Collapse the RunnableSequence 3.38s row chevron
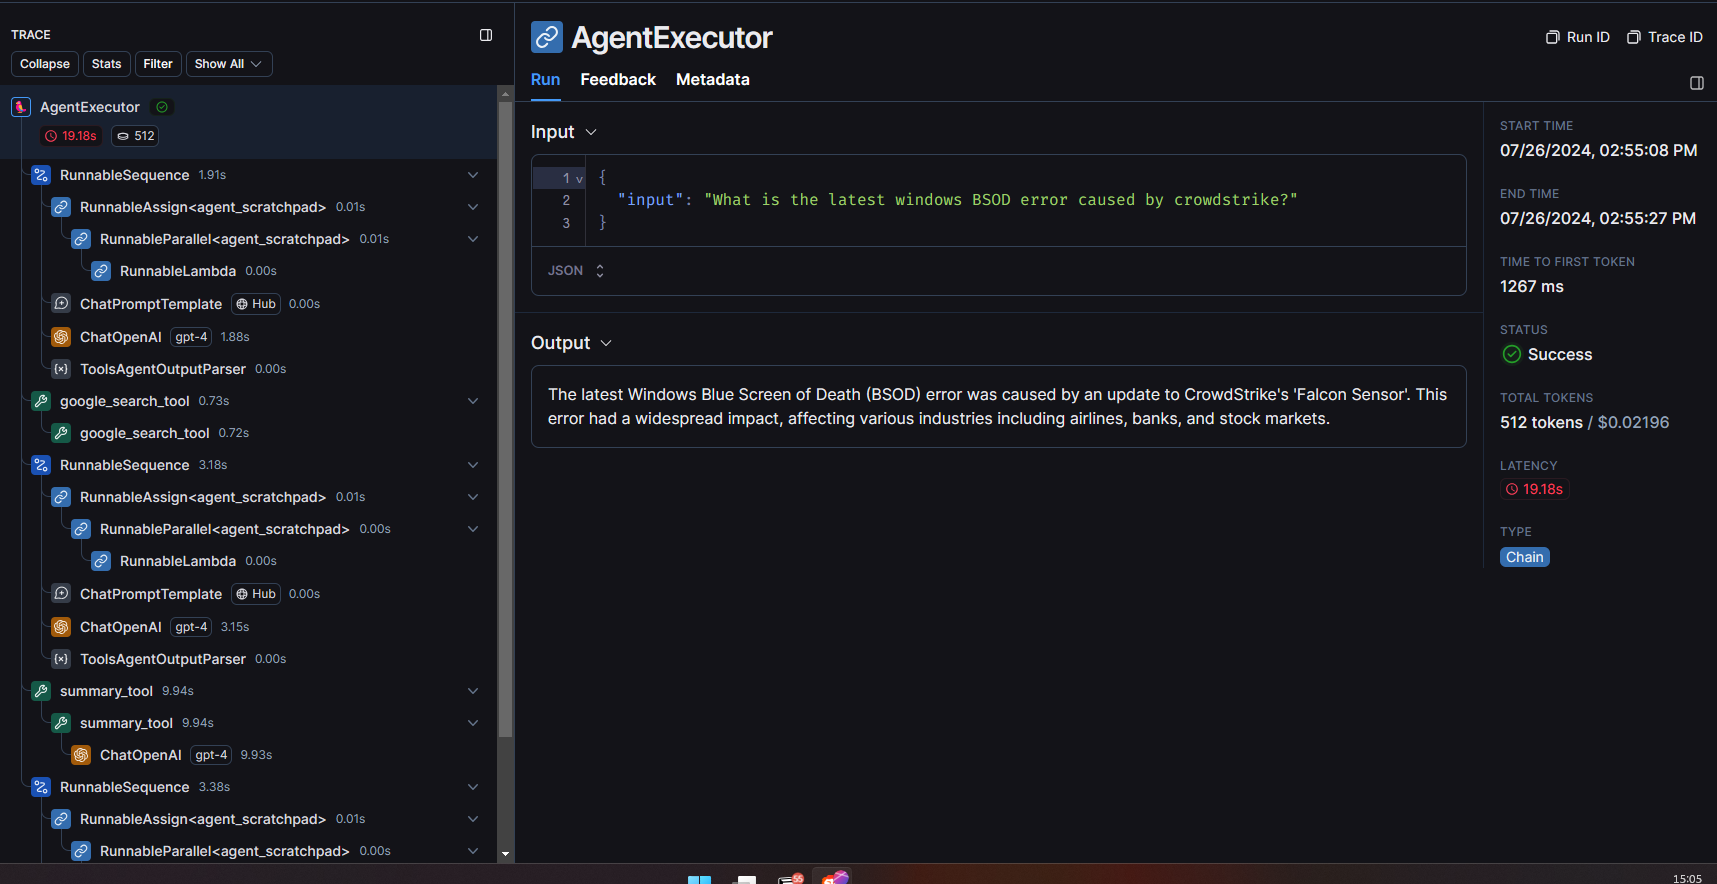The width and height of the screenshot is (1717, 884). (x=473, y=787)
